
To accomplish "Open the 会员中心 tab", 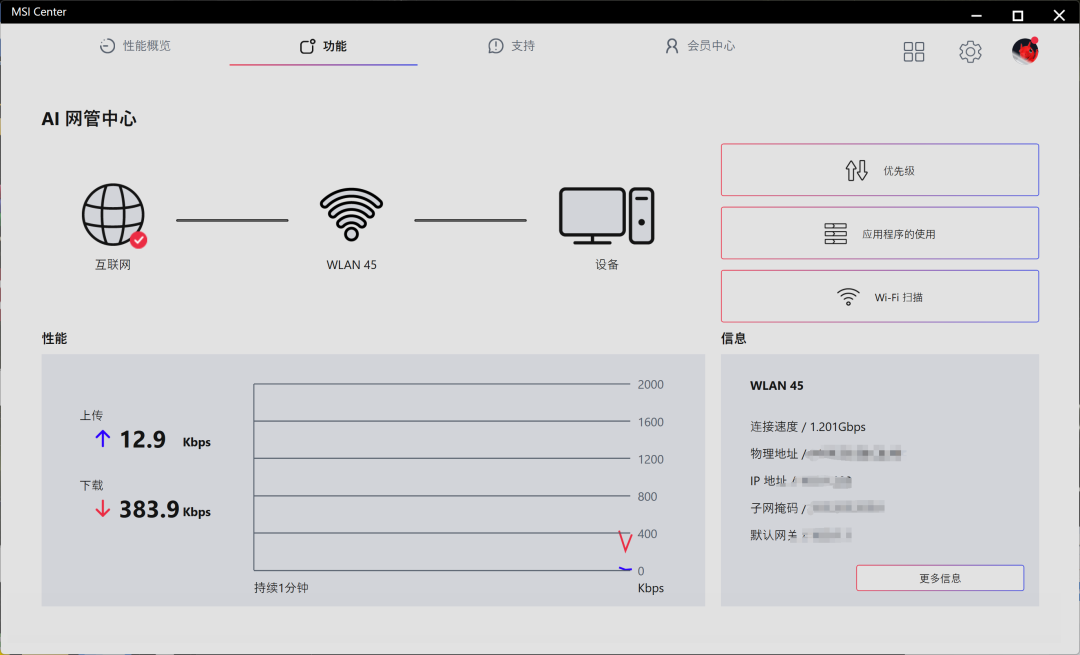I will pyautogui.click(x=700, y=46).
